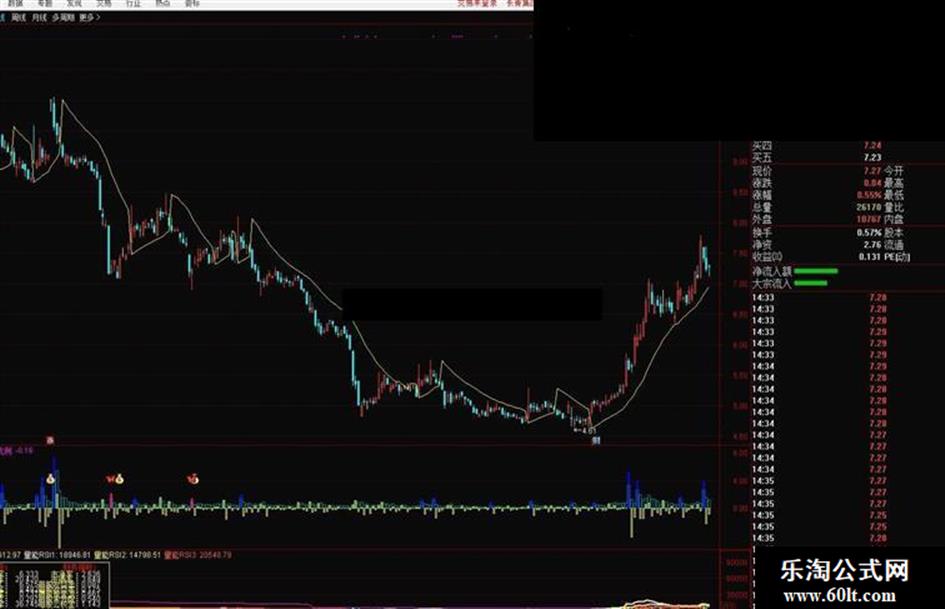Switch to the 周线 weekly chart tab
945x609 pixels.
(19, 17)
